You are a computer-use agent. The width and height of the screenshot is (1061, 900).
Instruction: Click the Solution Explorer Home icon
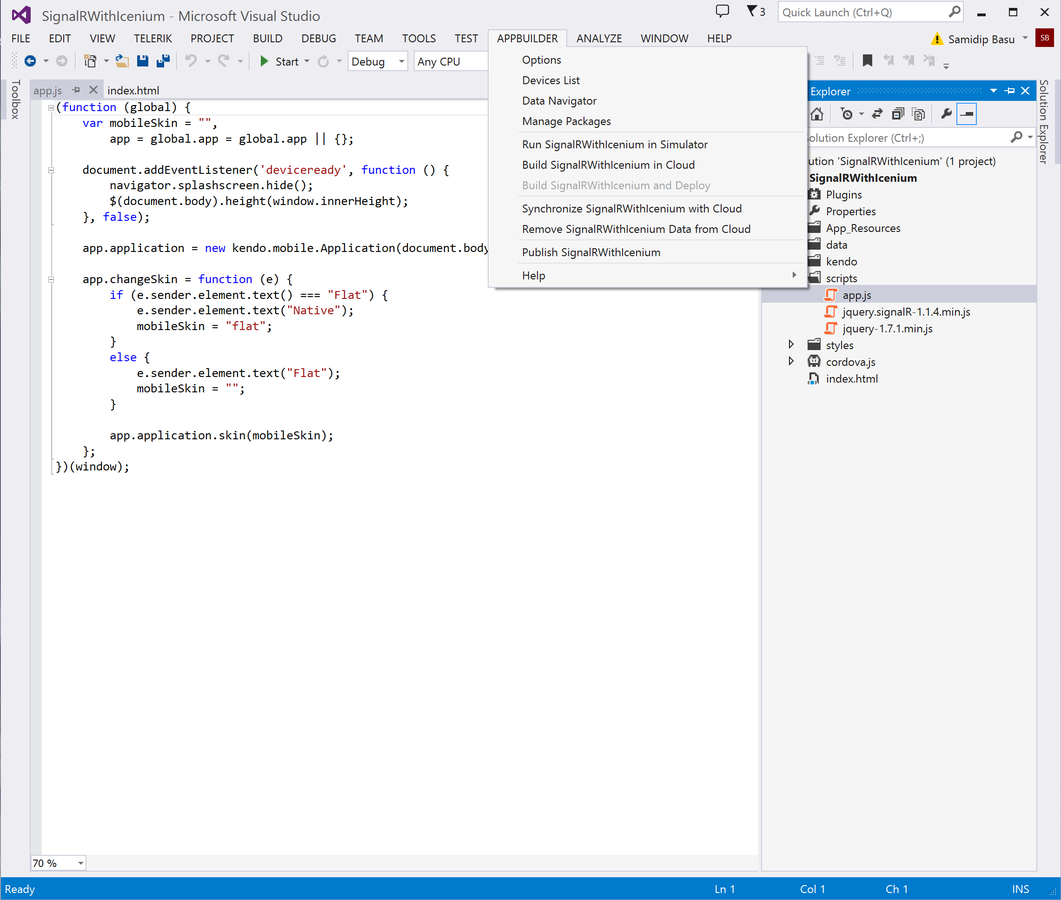(817, 114)
